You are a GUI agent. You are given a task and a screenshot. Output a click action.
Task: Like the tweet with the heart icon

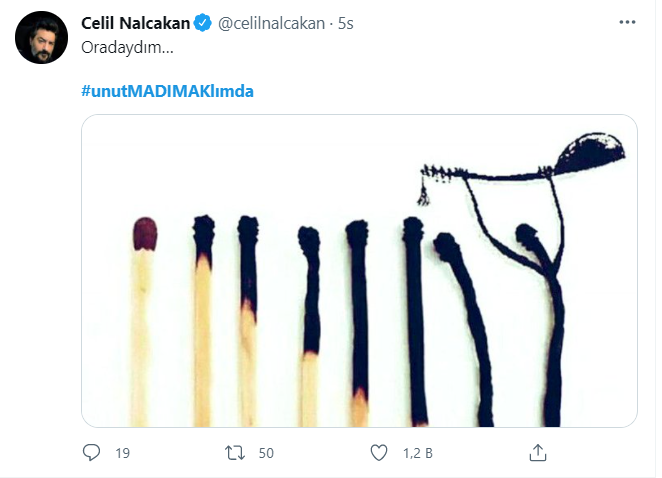pos(379,453)
